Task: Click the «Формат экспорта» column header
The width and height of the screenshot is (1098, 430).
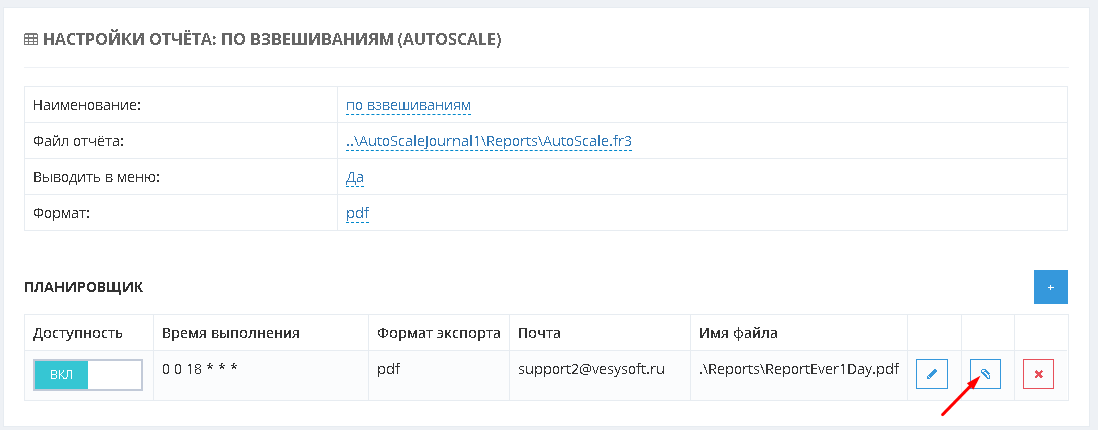Action: (438, 333)
